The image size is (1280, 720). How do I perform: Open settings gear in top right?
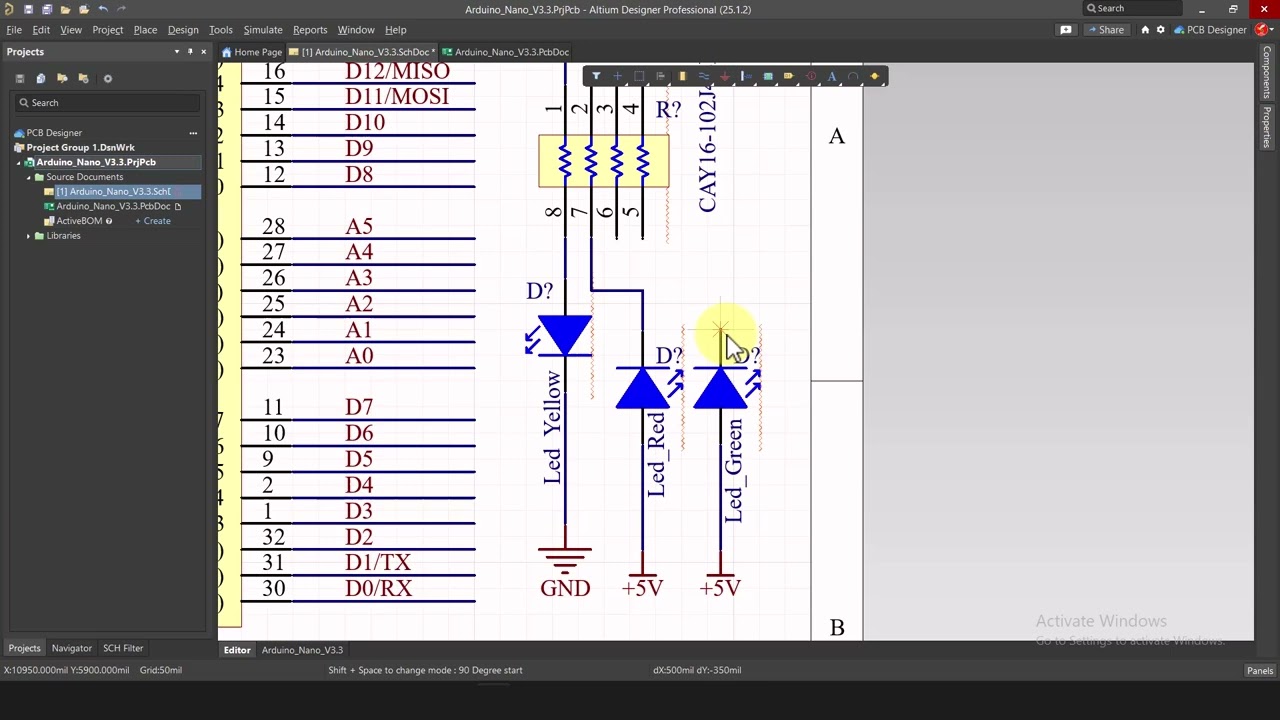point(1160,30)
